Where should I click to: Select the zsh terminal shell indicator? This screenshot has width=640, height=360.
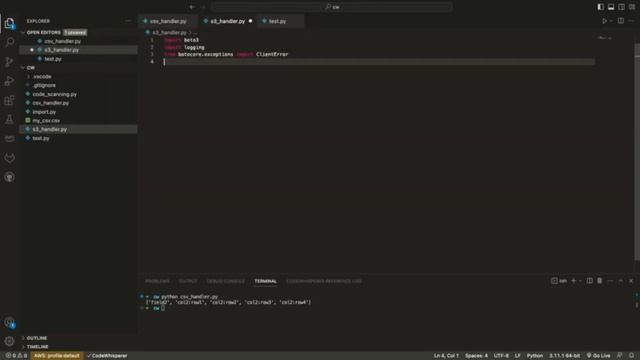coord(559,281)
